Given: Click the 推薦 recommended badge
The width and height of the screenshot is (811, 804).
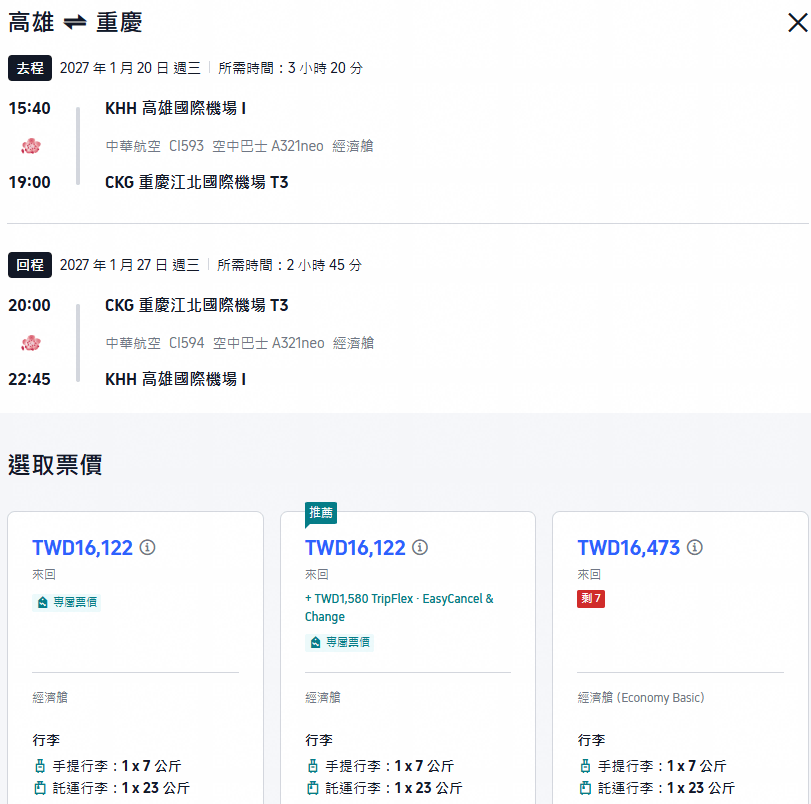Looking at the screenshot, I should (321, 513).
